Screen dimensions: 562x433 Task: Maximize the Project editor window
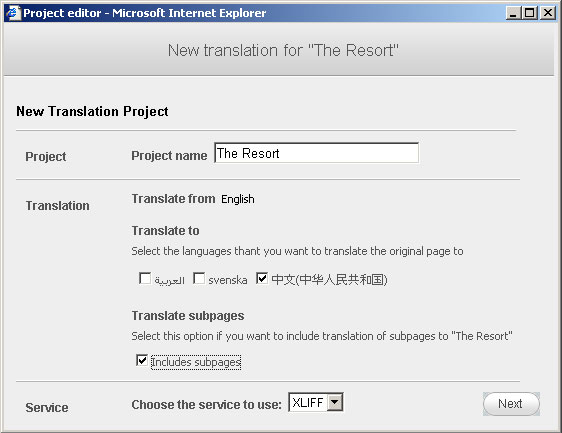coord(530,13)
